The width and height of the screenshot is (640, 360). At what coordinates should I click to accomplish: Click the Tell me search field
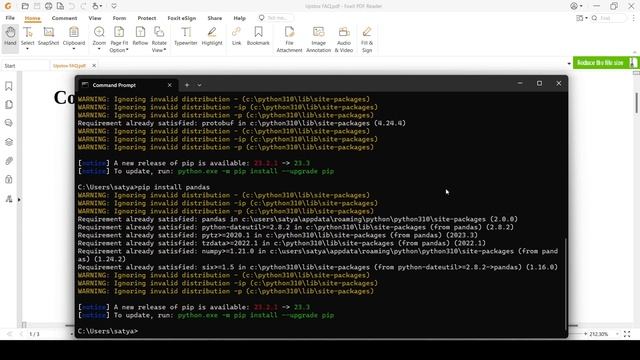(276, 18)
